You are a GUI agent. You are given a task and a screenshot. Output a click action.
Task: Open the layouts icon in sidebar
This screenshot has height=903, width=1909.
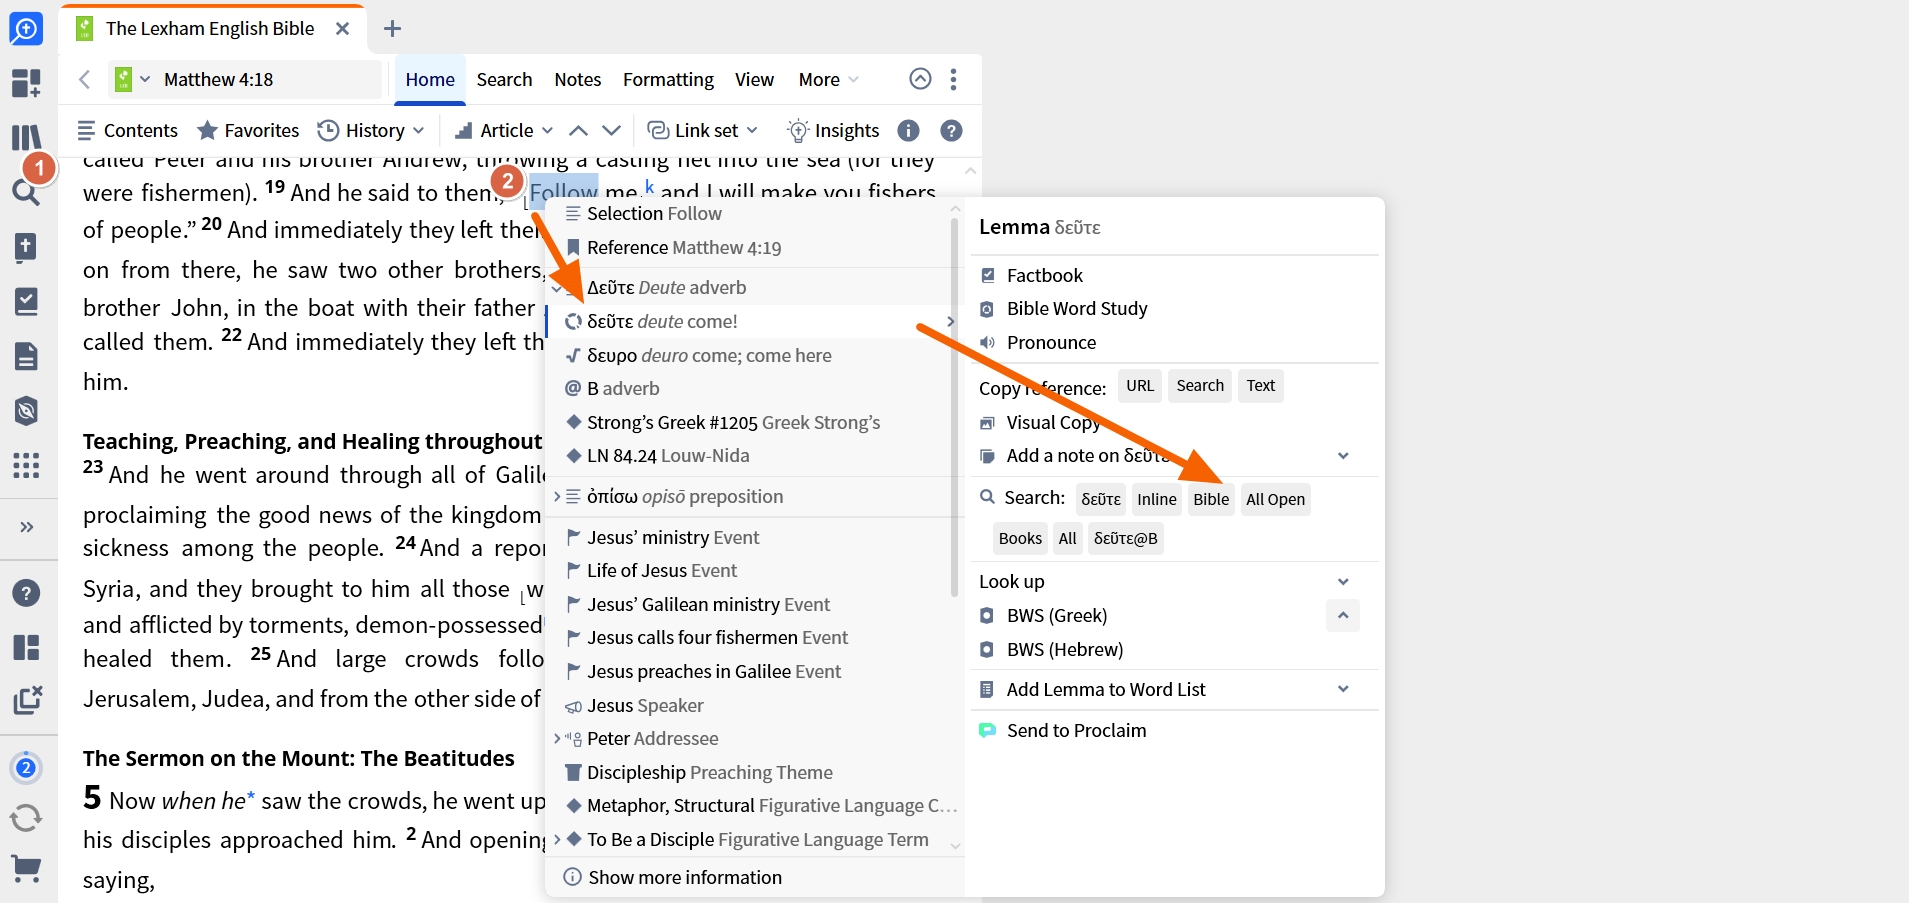coord(26,647)
